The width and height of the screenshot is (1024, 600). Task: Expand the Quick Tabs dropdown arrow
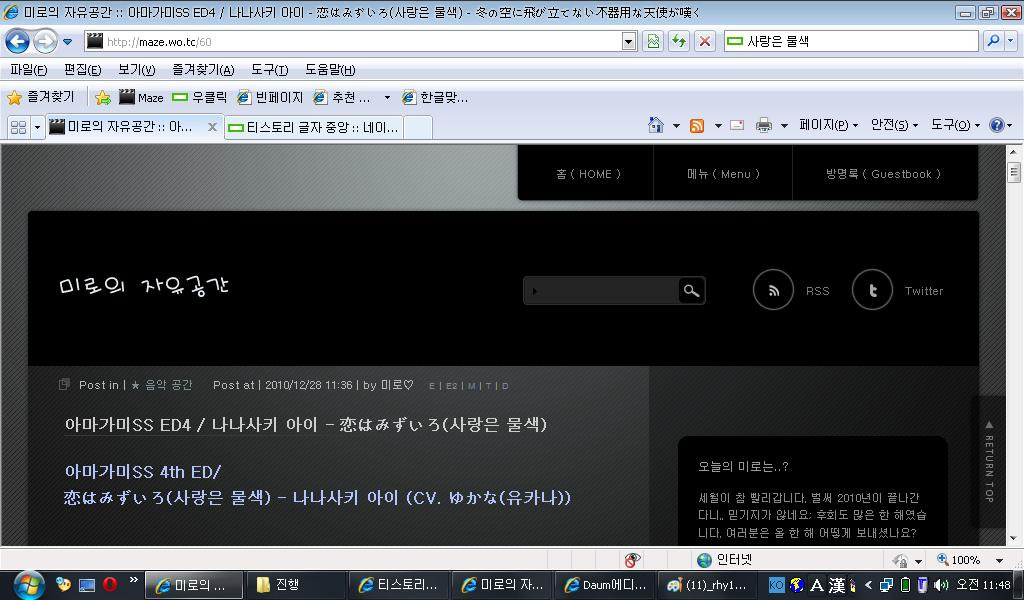[x=38, y=127]
